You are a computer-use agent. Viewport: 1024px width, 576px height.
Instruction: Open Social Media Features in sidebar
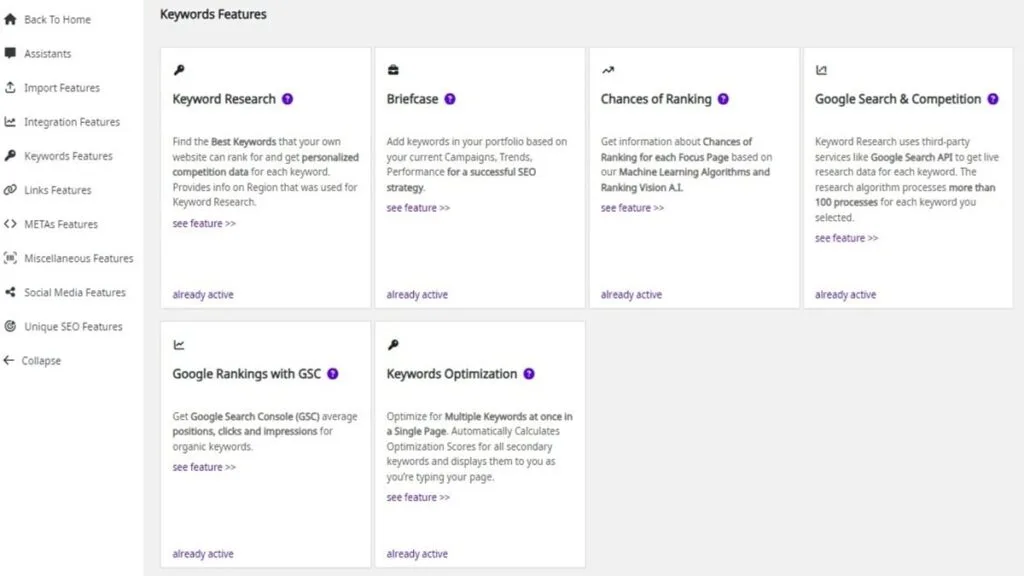pos(74,293)
